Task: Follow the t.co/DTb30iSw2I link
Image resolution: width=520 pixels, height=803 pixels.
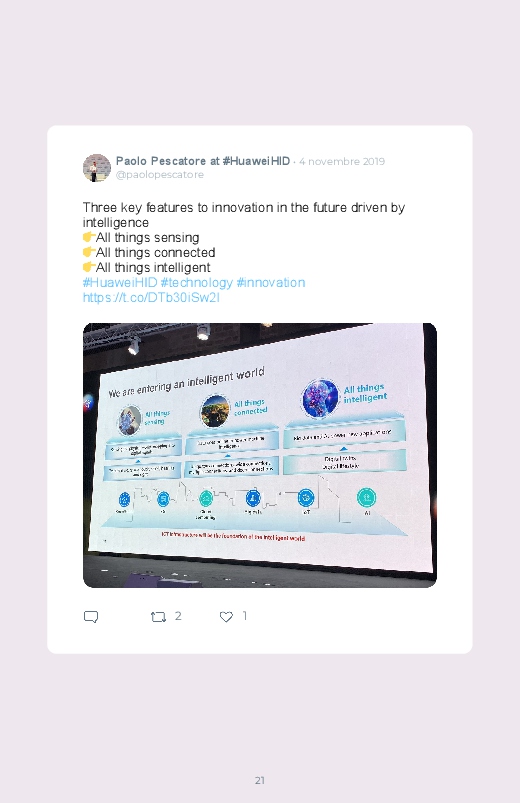Action: pyautogui.click(x=151, y=298)
